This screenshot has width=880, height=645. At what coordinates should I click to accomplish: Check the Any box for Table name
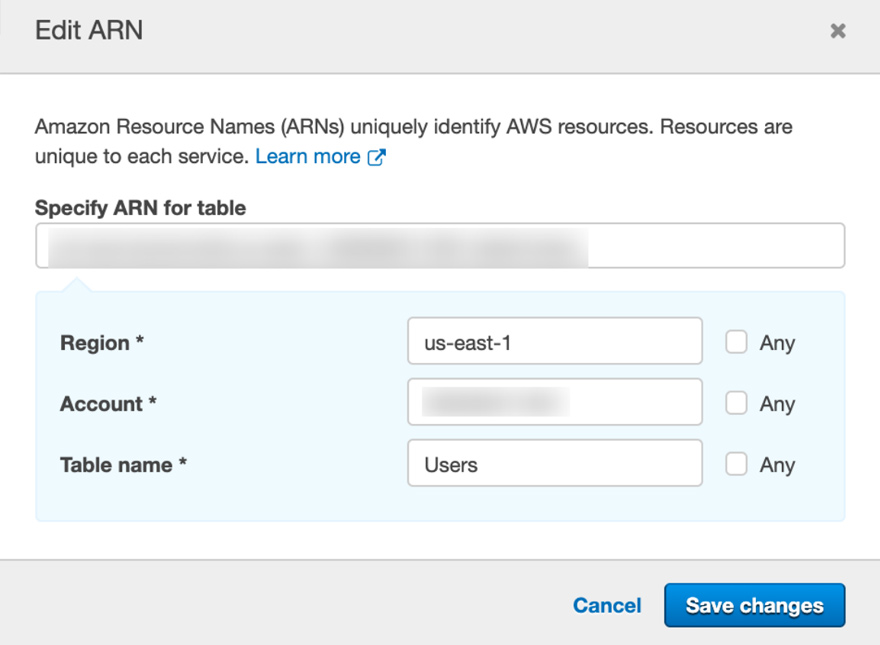tap(736, 464)
